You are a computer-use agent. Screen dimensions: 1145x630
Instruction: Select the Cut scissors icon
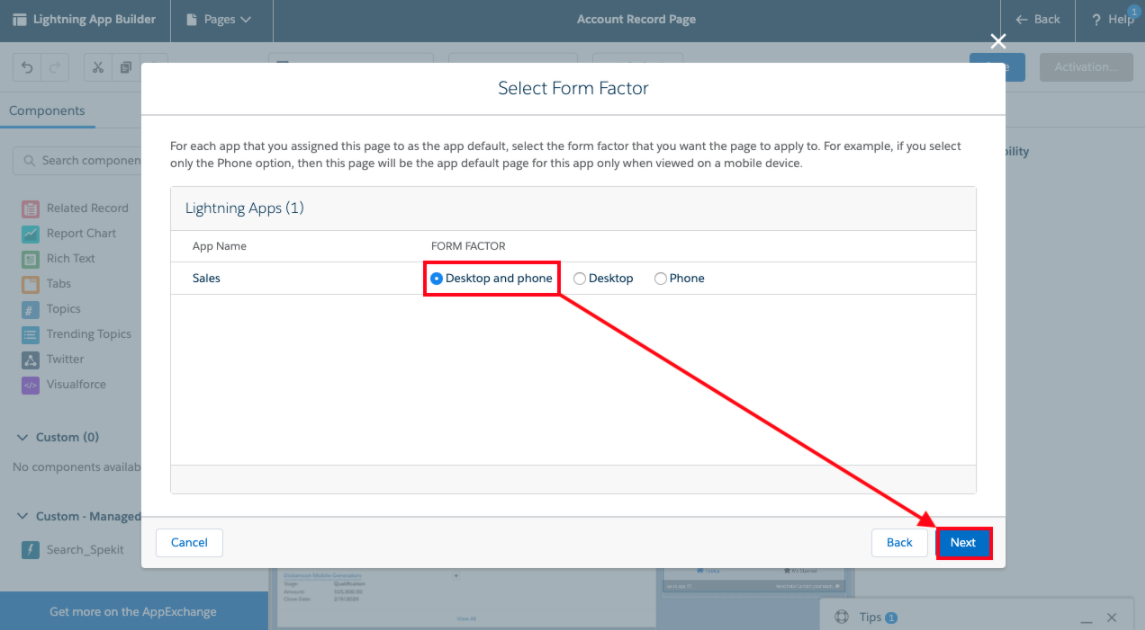pos(97,66)
